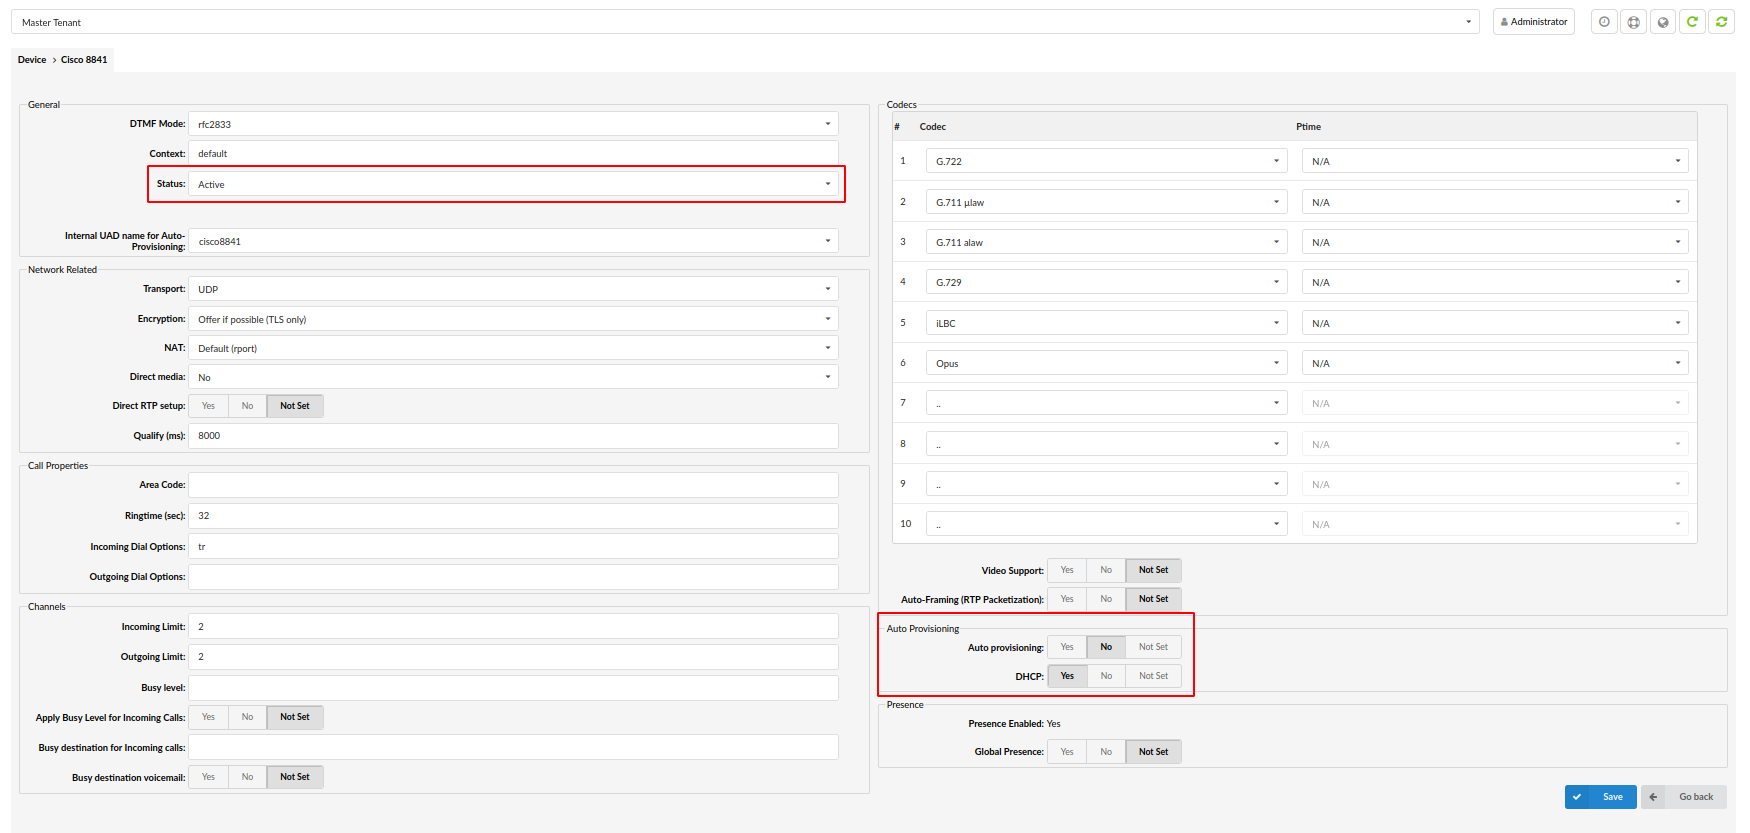Click the Busy level field
The width and height of the screenshot is (1750, 833).
513,688
